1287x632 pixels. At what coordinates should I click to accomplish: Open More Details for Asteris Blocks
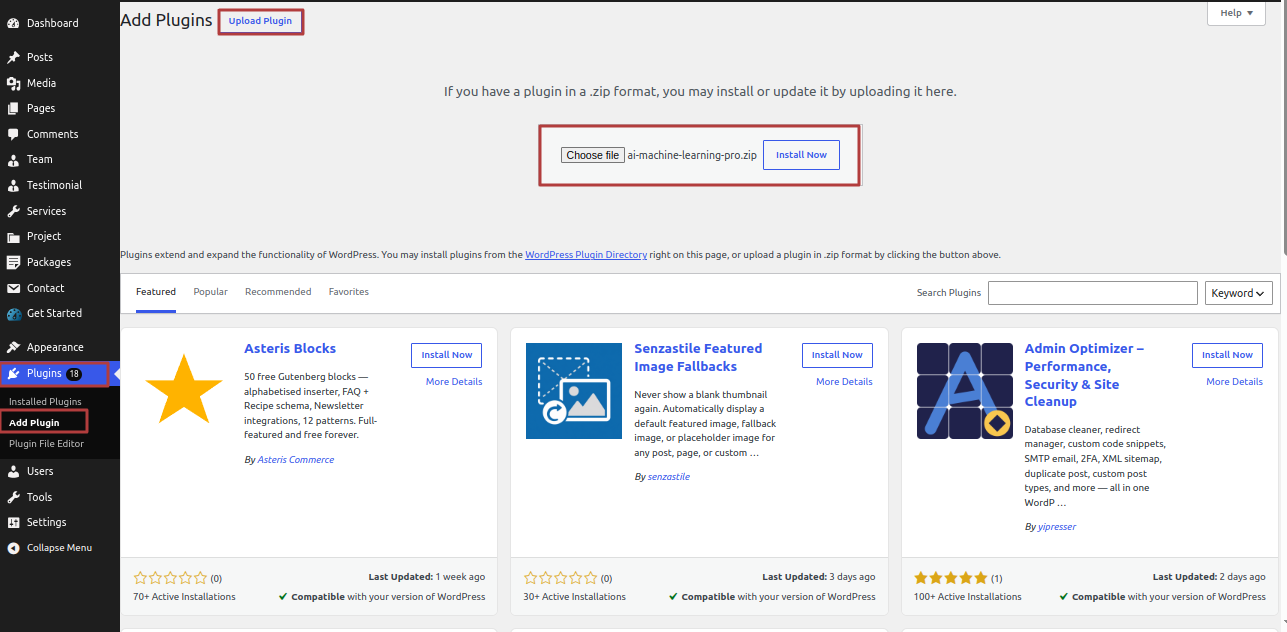pos(454,382)
